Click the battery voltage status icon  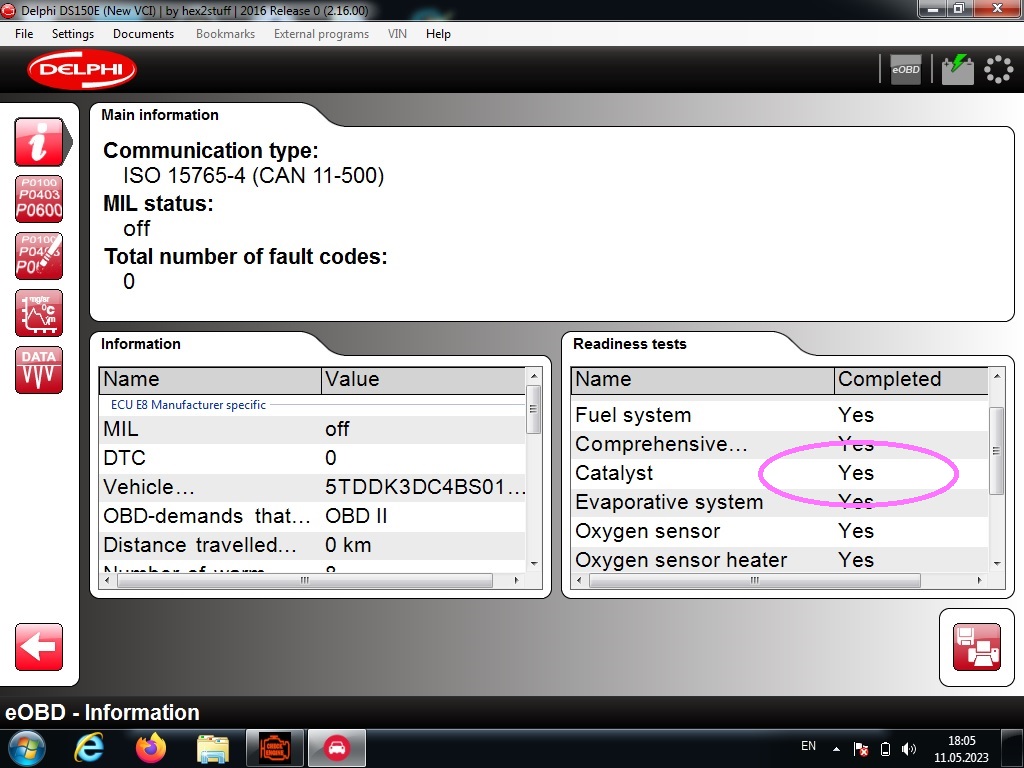tap(957, 69)
